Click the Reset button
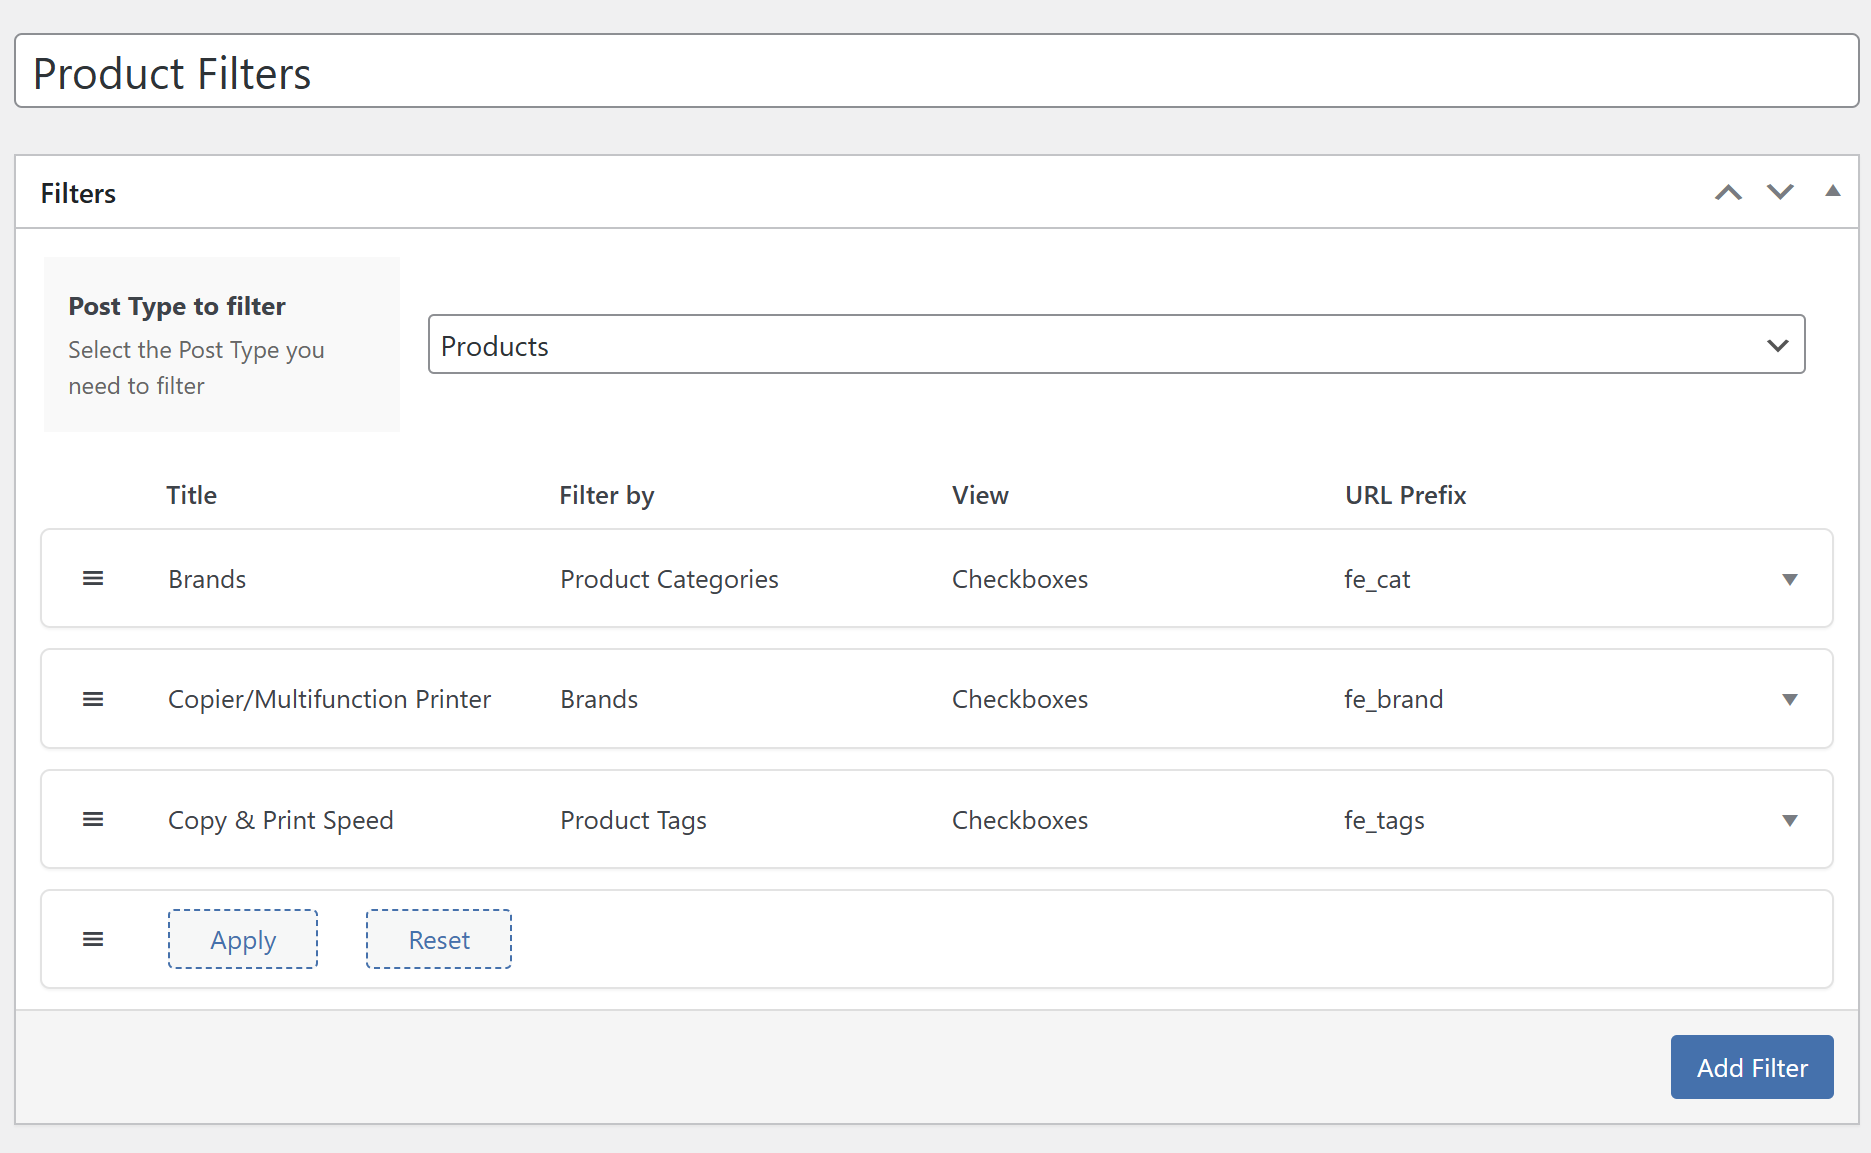Screen dimensions: 1871x1153 [x=439, y=939]
